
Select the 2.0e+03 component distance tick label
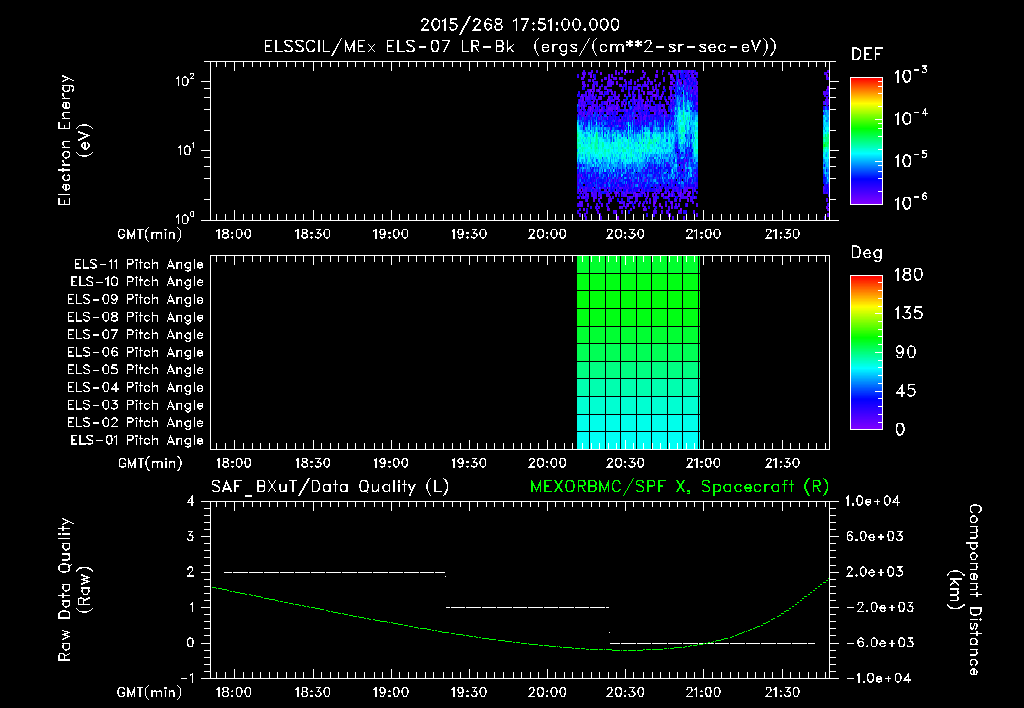click(875, 572)
